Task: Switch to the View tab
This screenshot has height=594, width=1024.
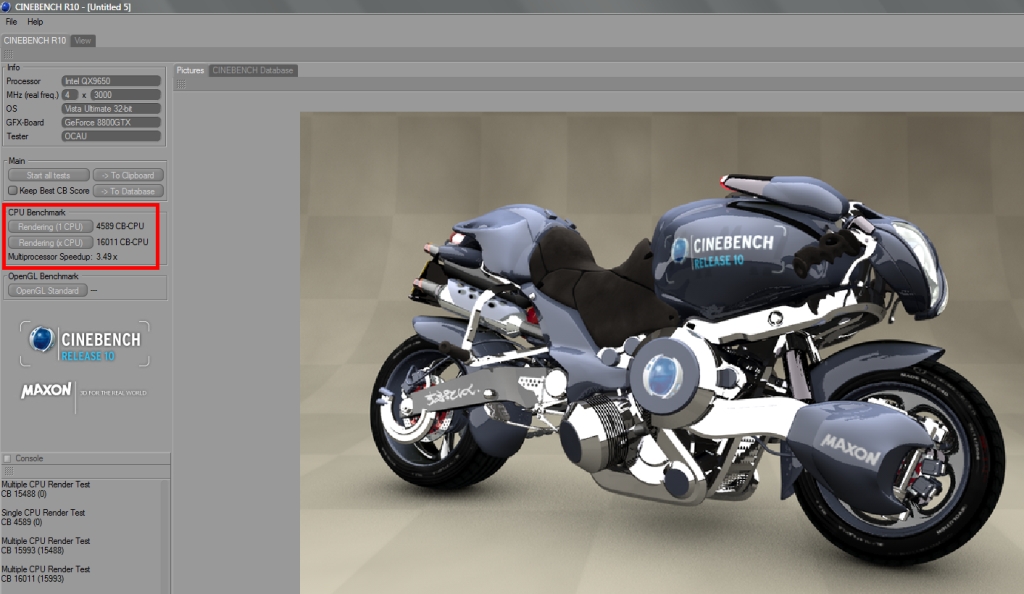Action: pos(82,40)
